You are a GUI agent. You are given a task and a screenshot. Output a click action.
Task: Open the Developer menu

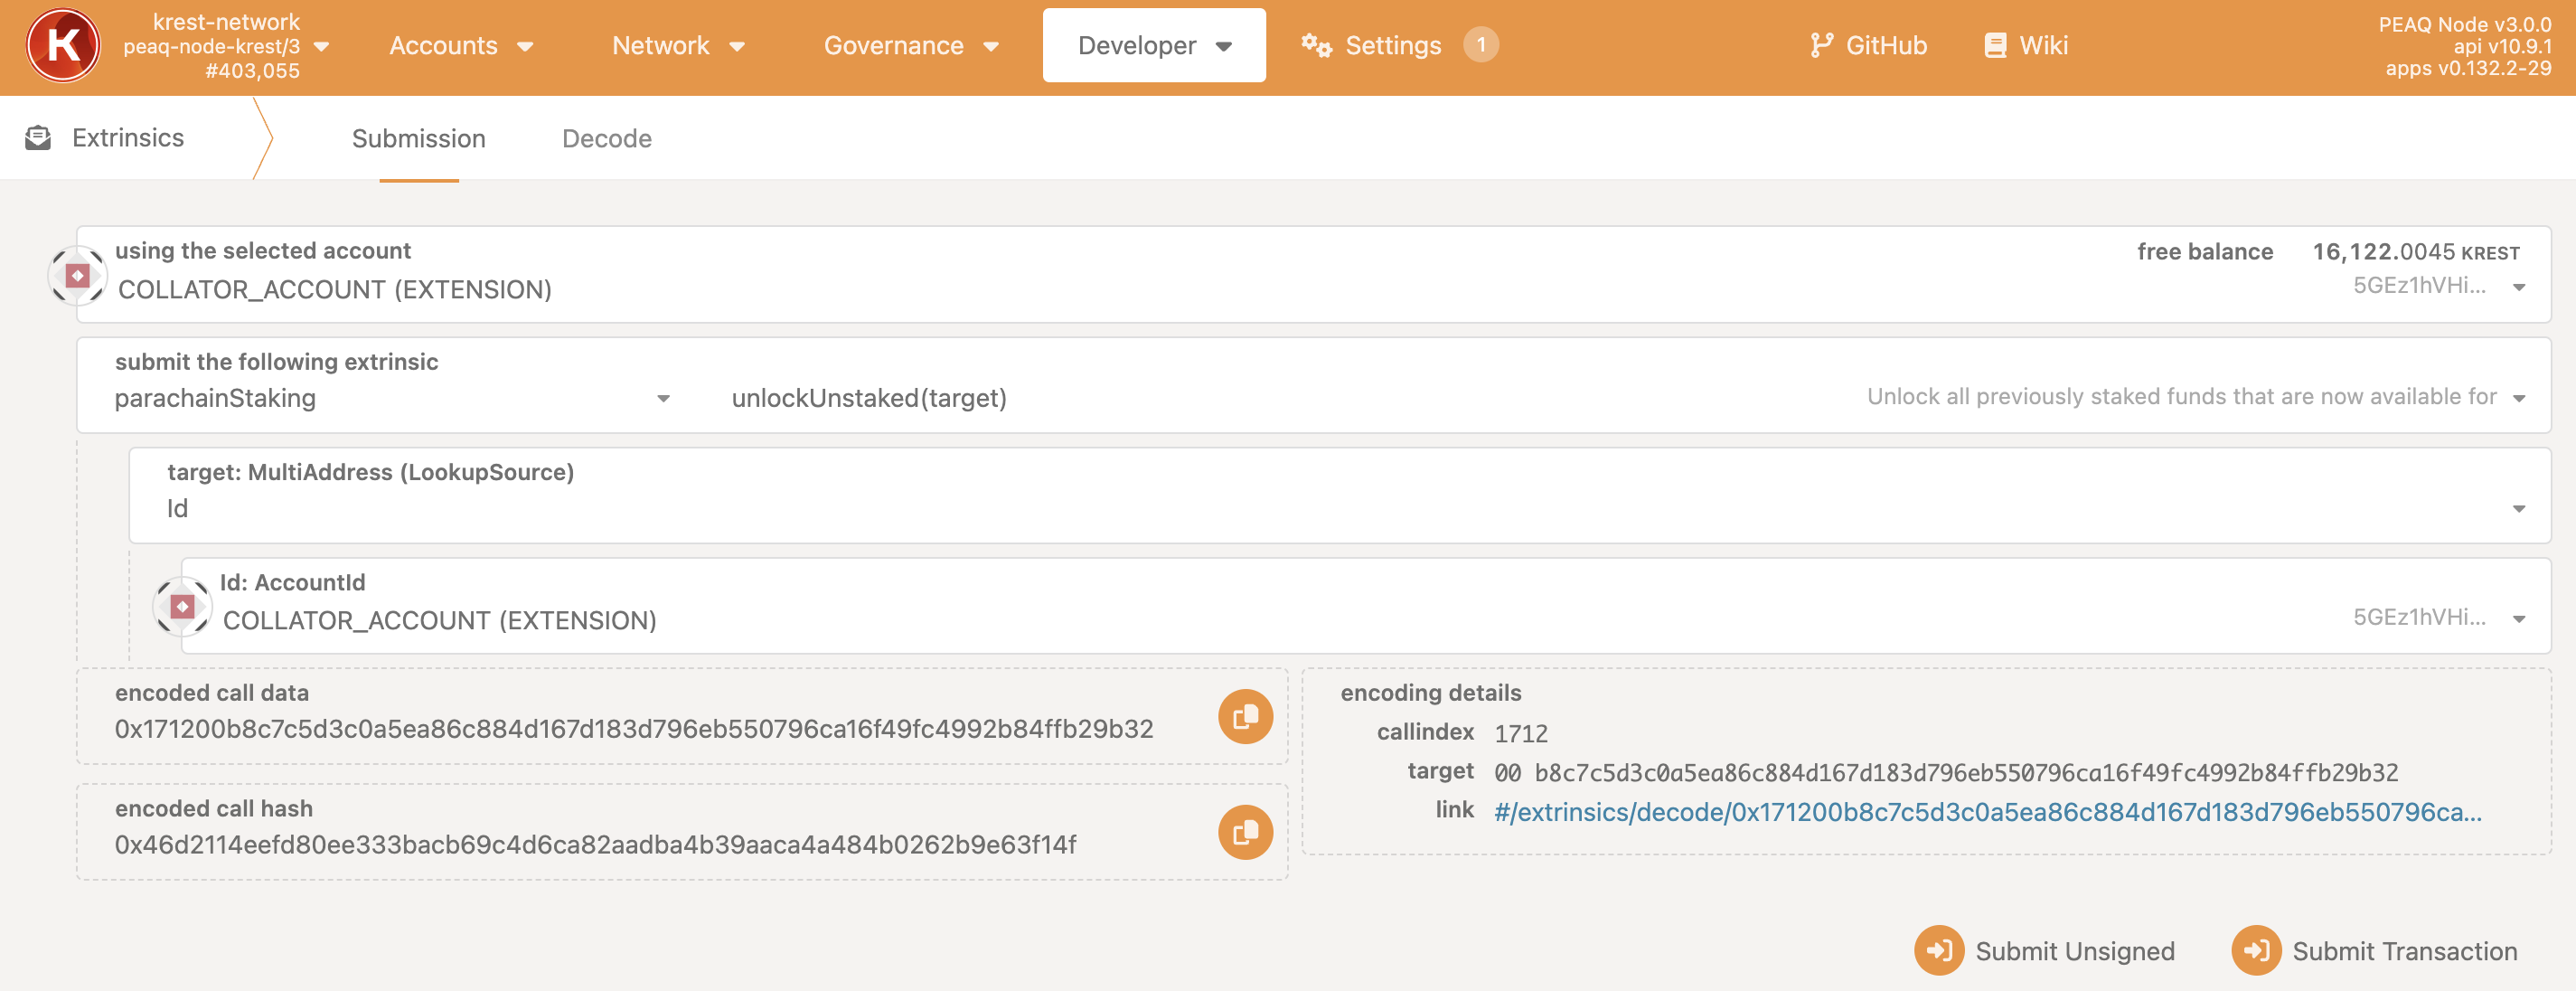click(1153, 45)
